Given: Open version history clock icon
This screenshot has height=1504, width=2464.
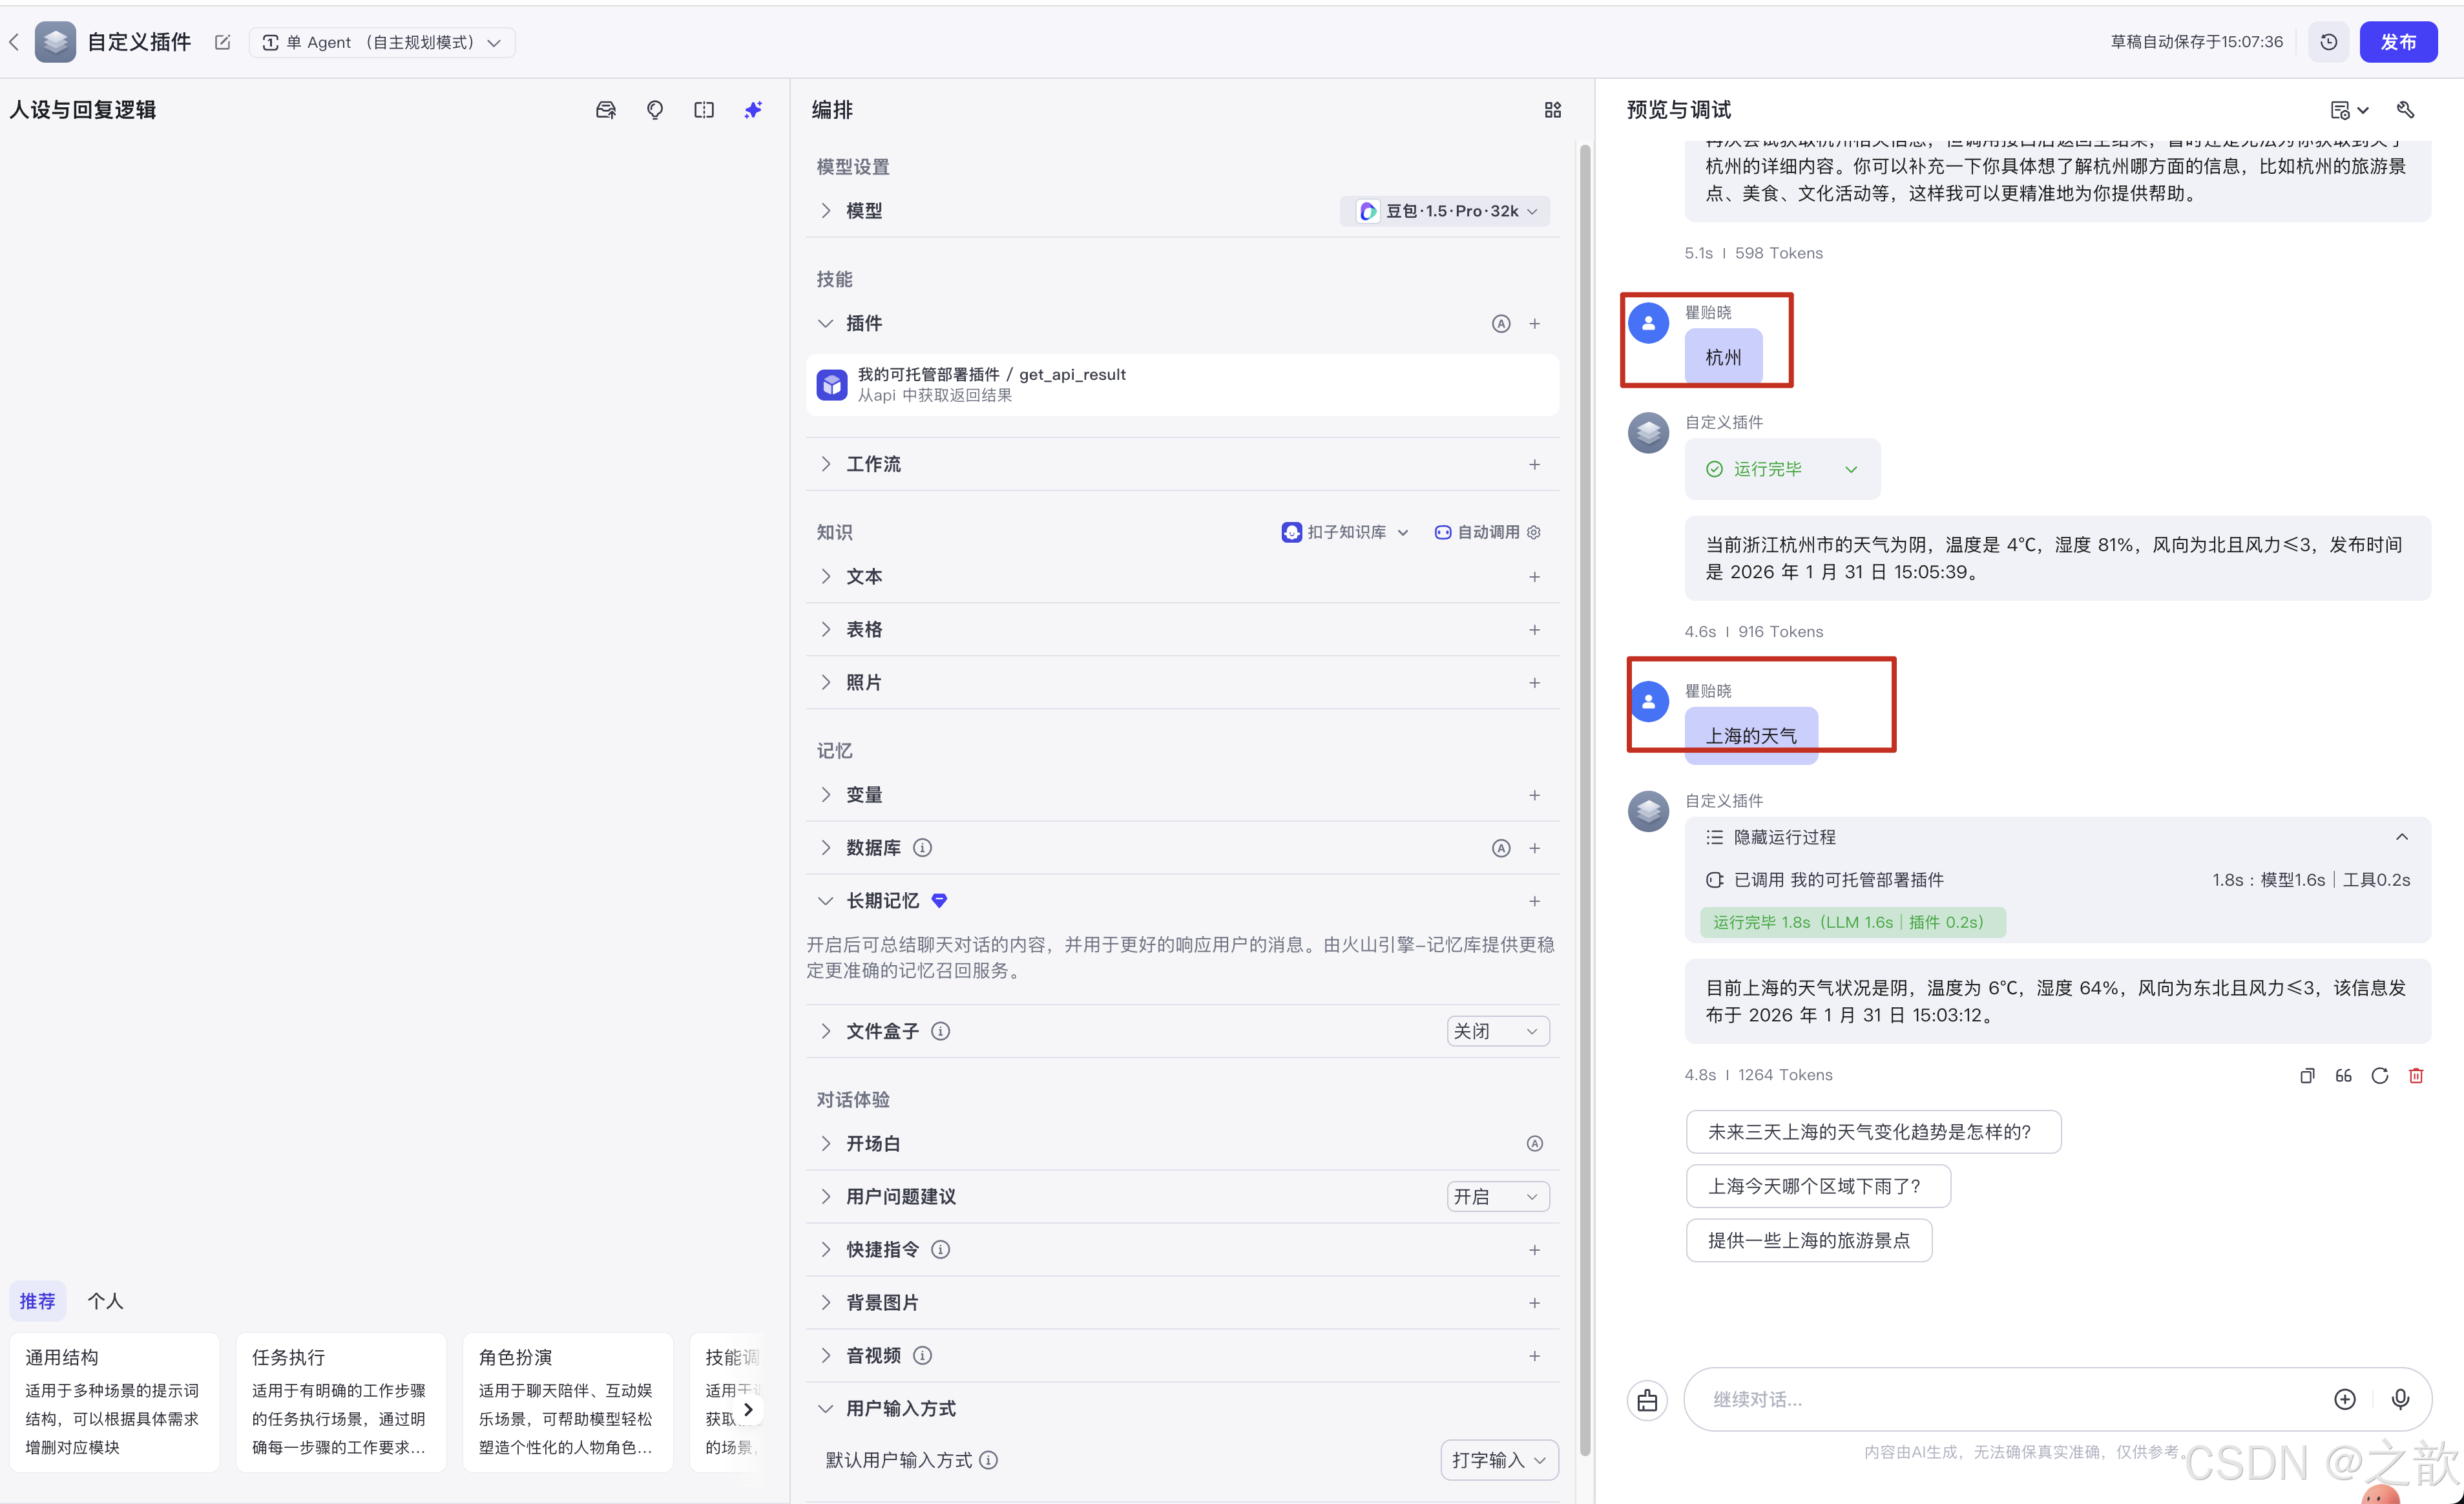Looking at the screenshot, I should pyautogui.click(x=2328, y=42).
